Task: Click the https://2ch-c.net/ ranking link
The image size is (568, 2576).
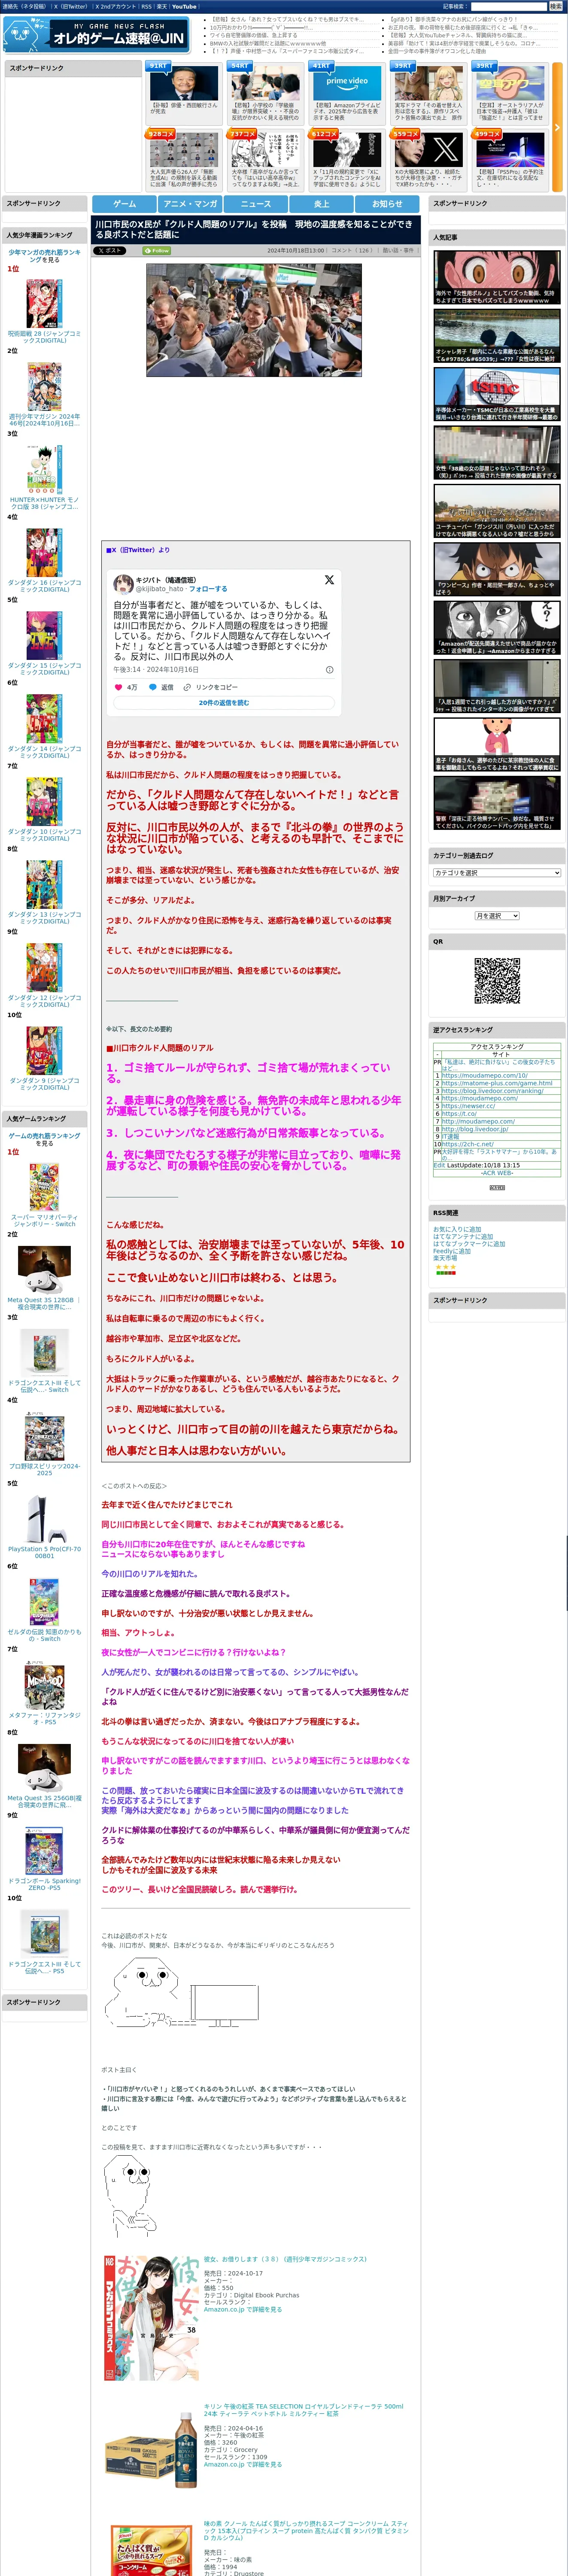Action: pos(469,1144)
